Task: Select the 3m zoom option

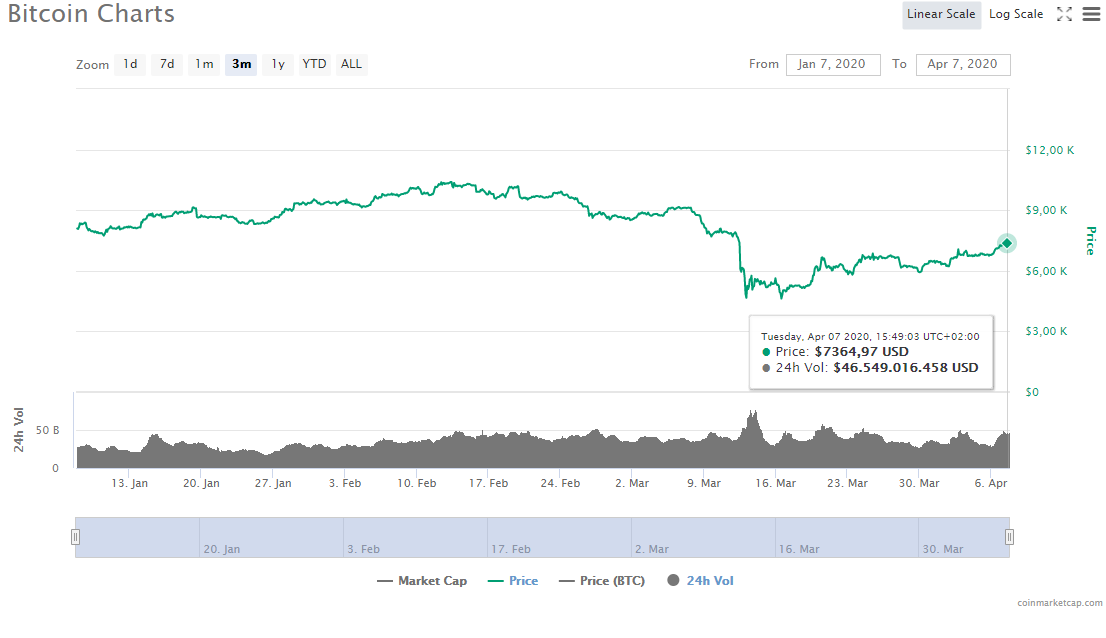Action: pyautogui.click(x=241, y=64)
